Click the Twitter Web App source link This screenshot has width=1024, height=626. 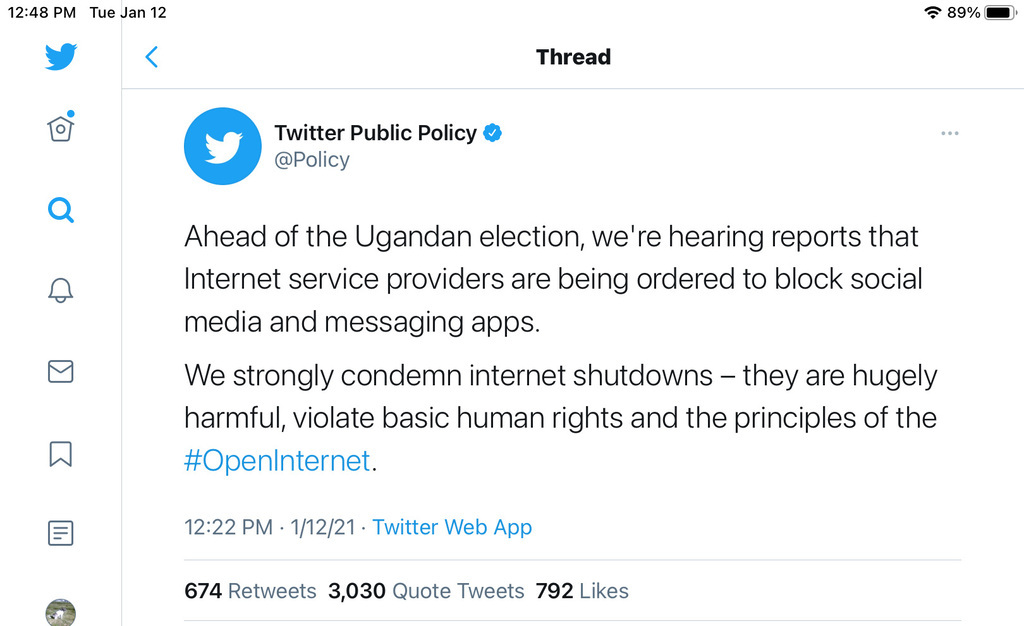click(452, 527)
